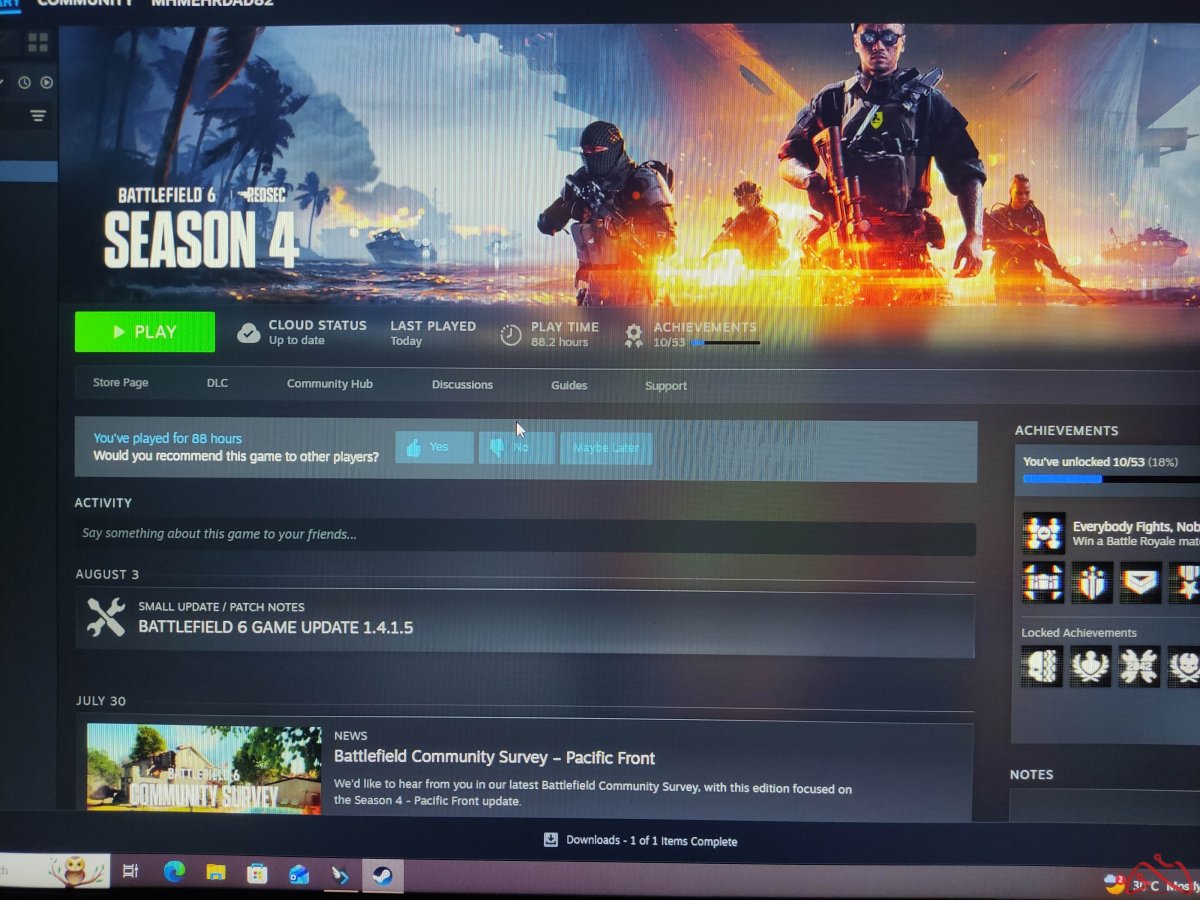Open the Guides tab

click(569, 385)
